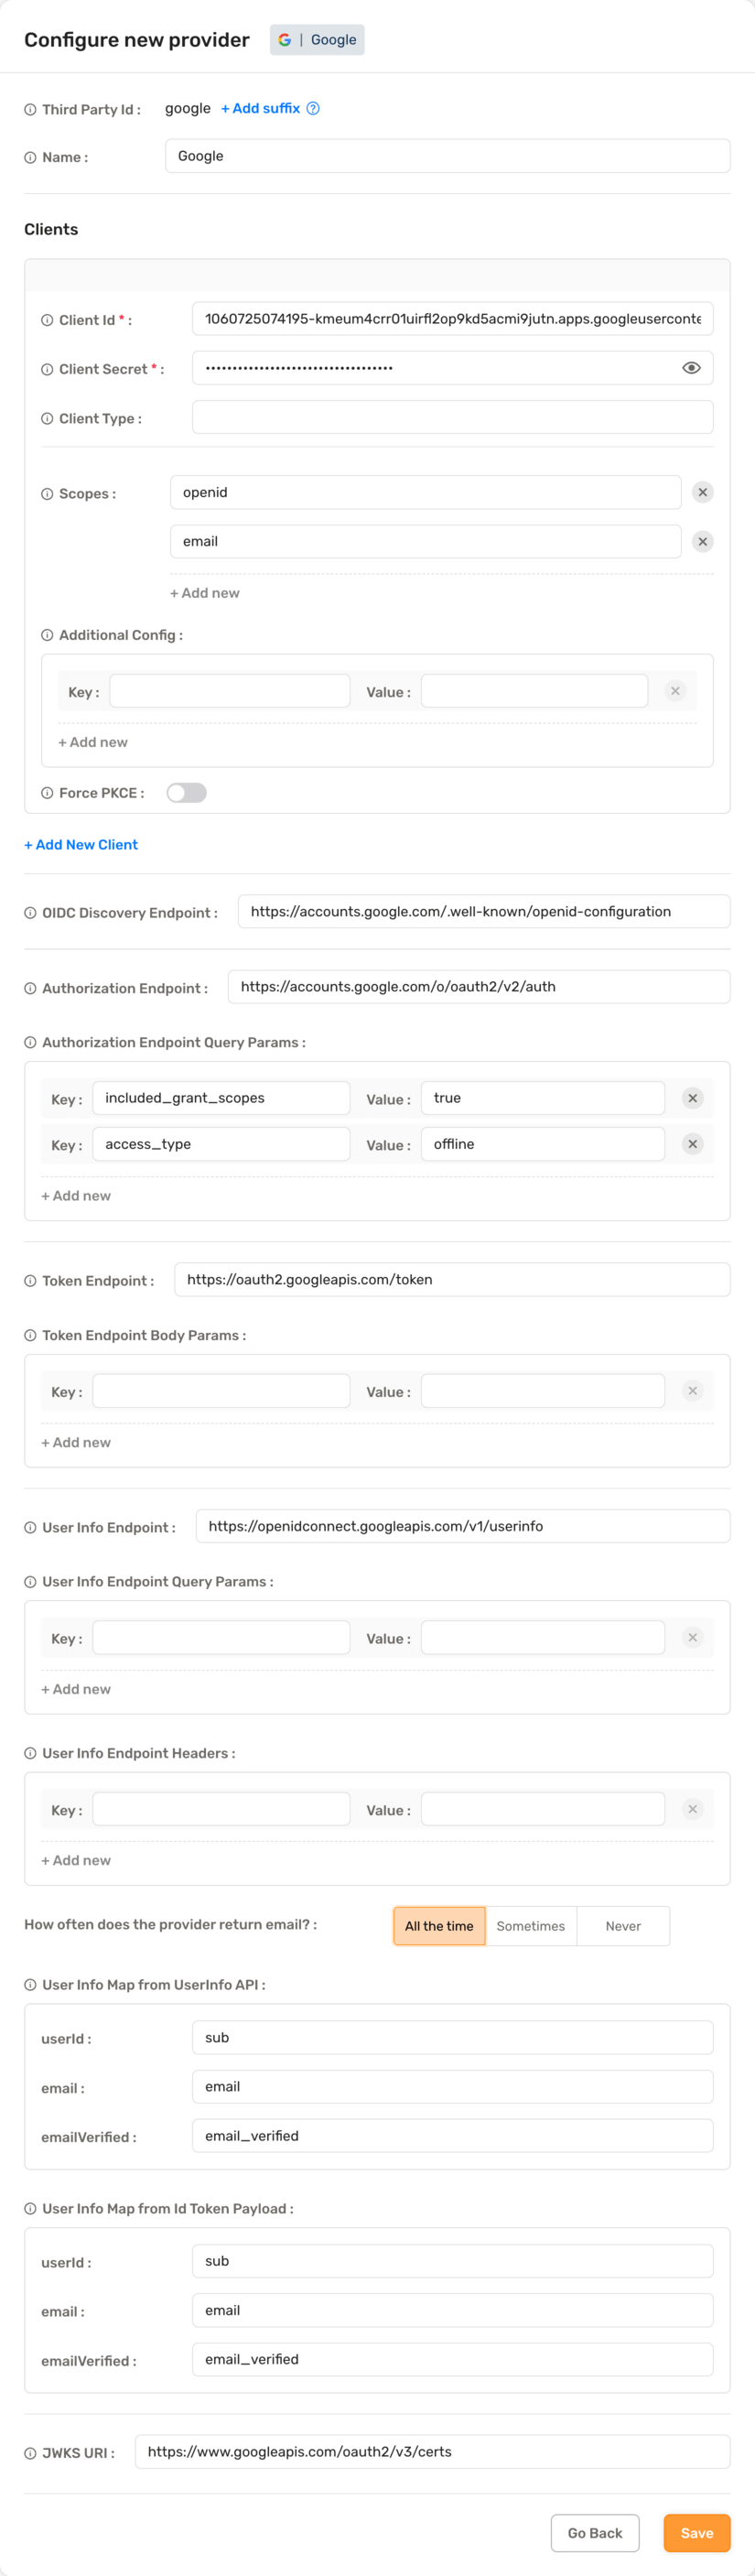This screenshot has height=2576, width=755.
Task: Select Never for email return frequency
Action: [622, 1925]
